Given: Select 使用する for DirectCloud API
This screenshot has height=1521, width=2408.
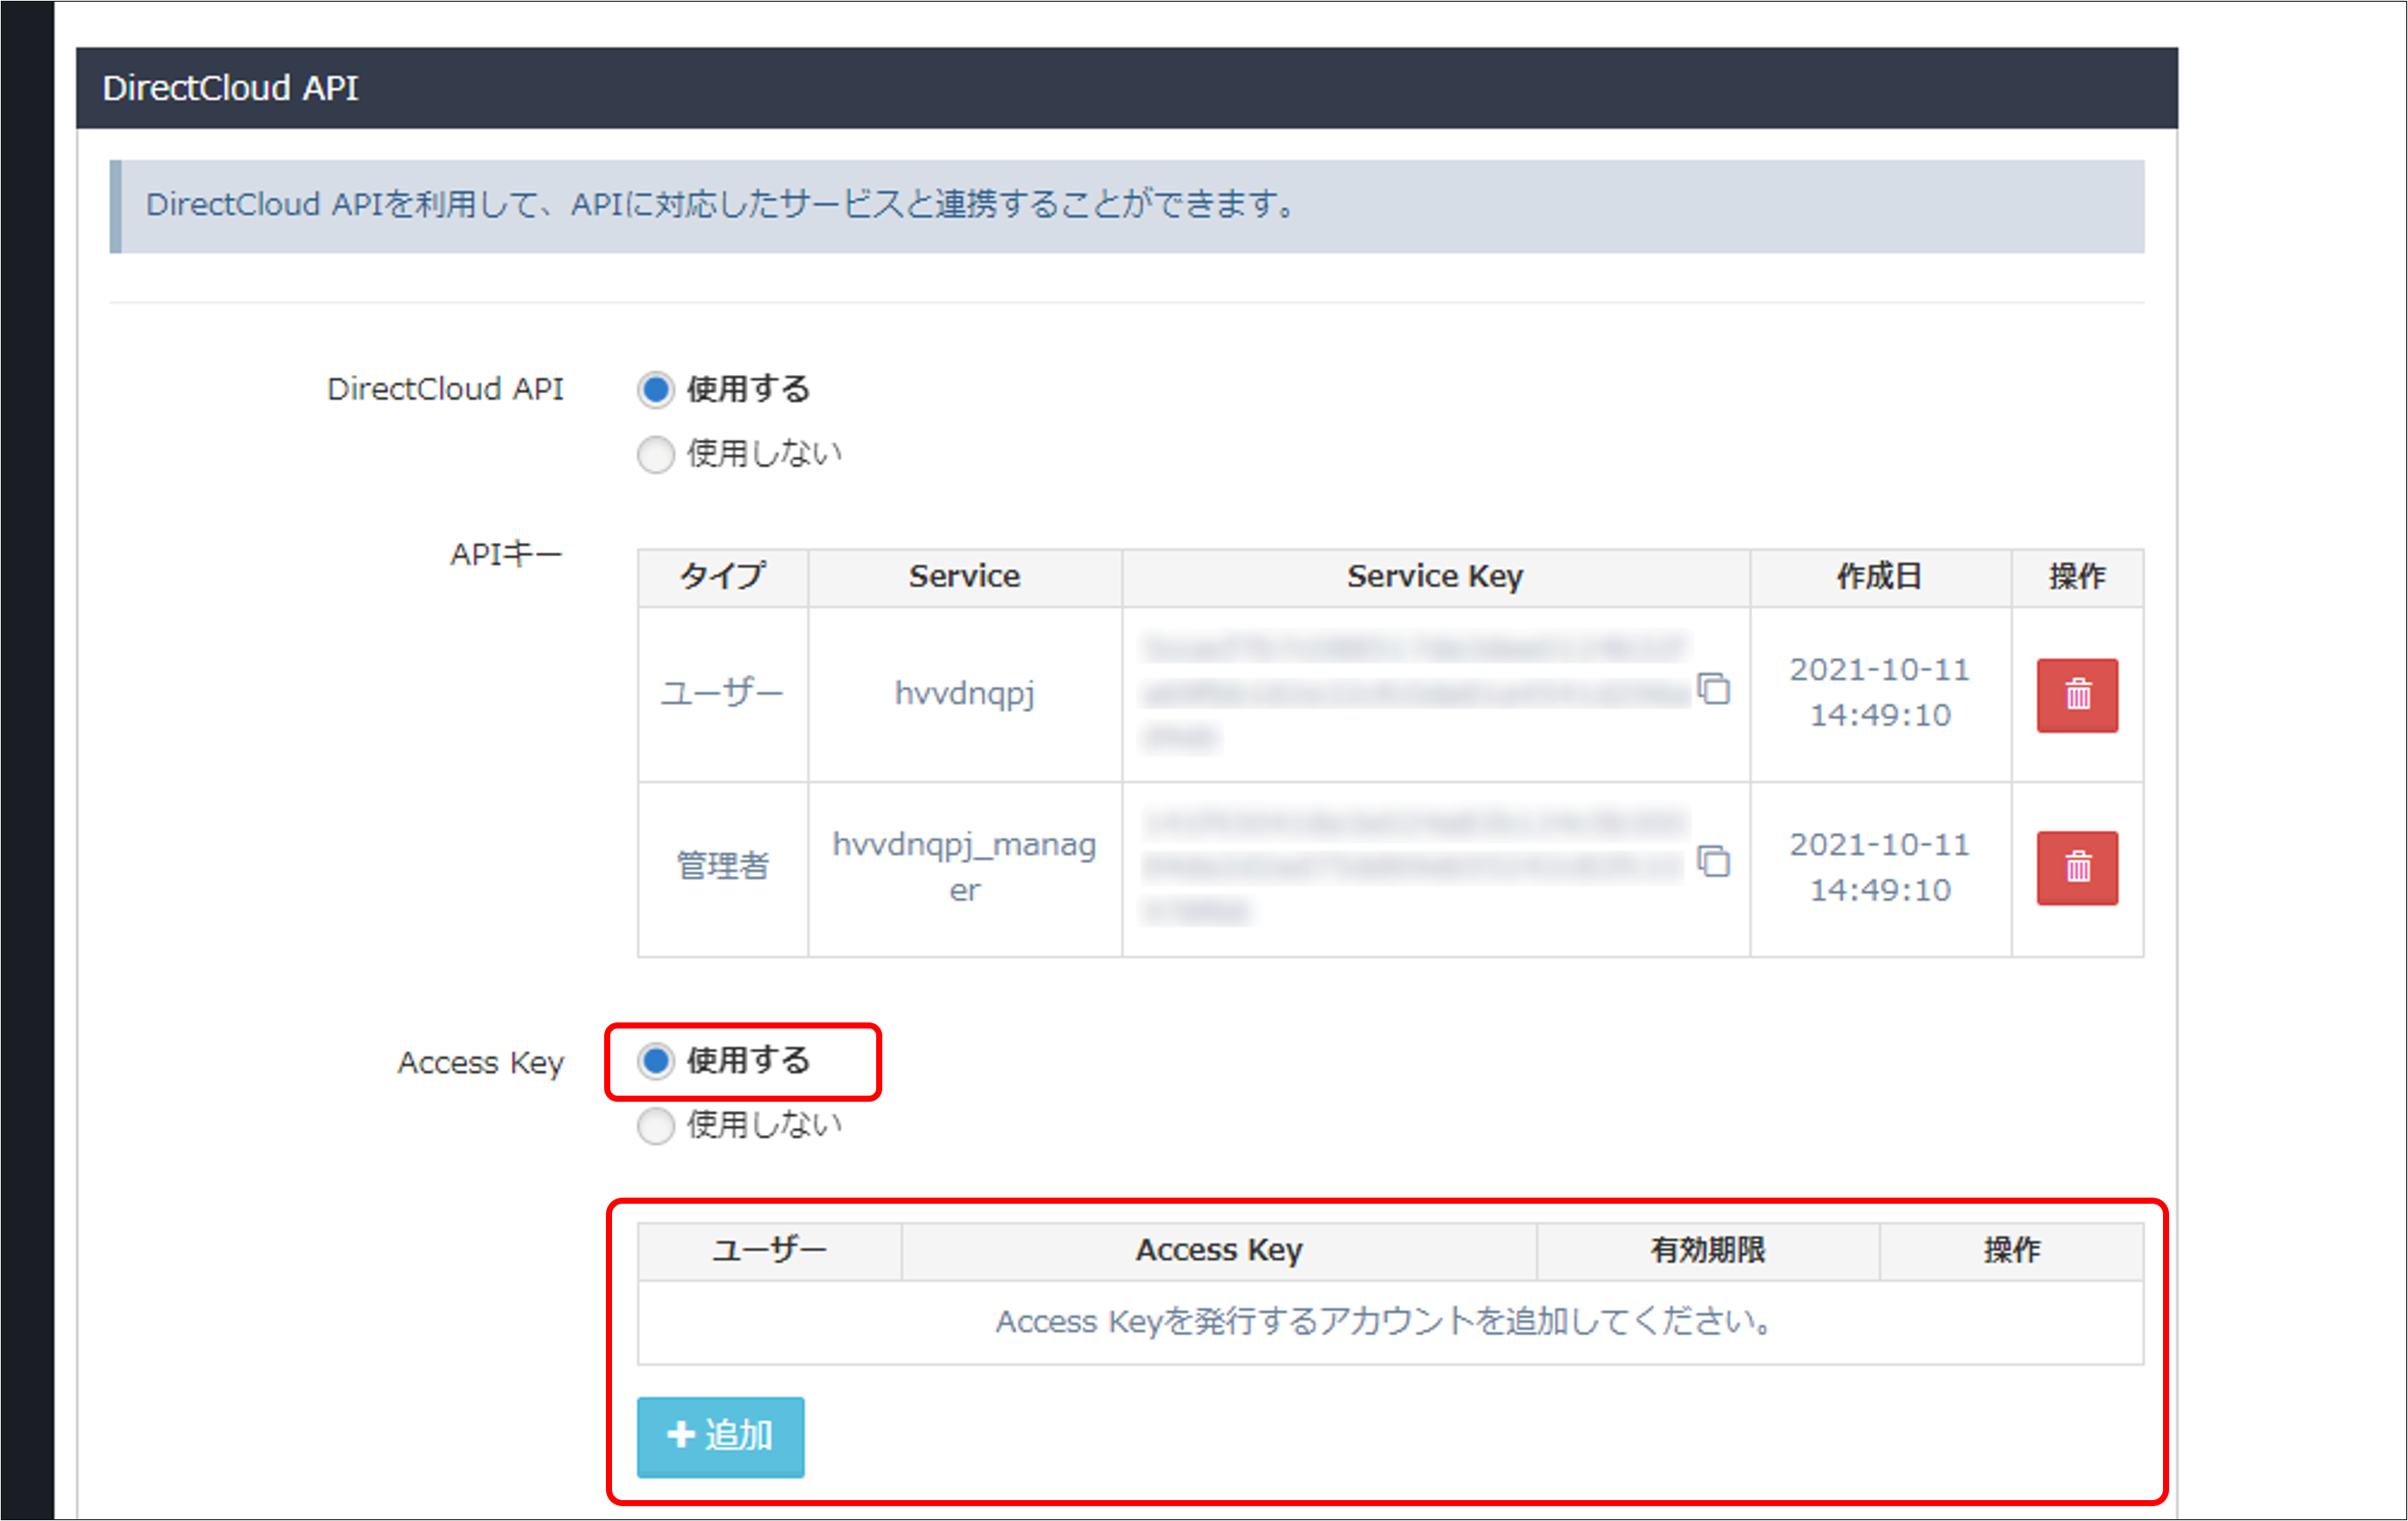Looking at the screenshot, I should coord(656,391).
